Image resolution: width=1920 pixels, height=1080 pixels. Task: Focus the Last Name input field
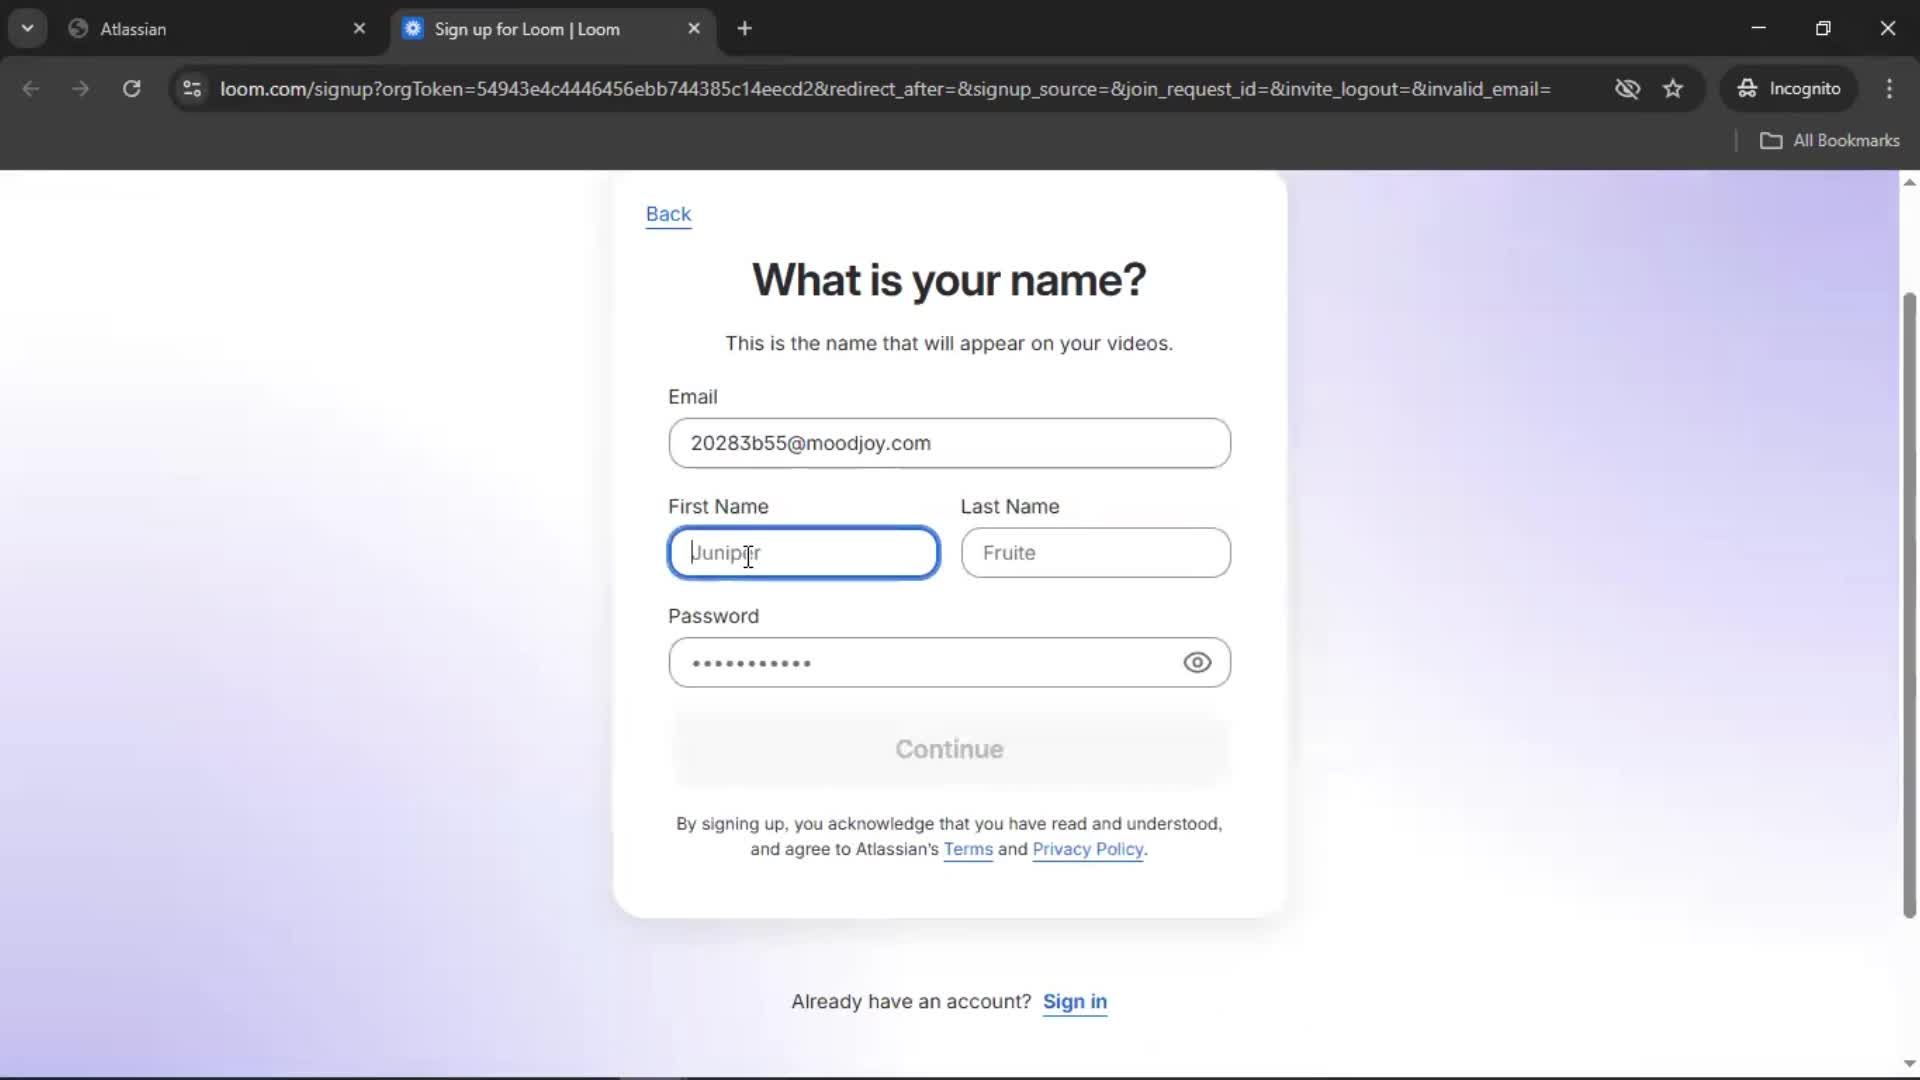1095,553
